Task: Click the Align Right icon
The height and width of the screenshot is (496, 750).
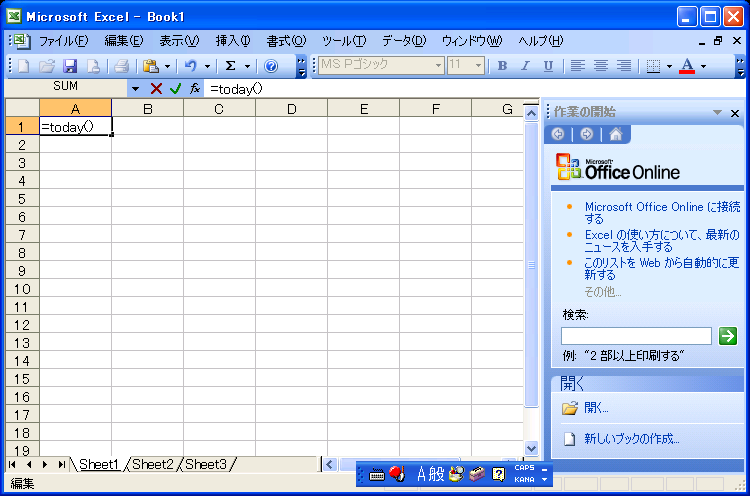Action: click(x=624, y=66)
